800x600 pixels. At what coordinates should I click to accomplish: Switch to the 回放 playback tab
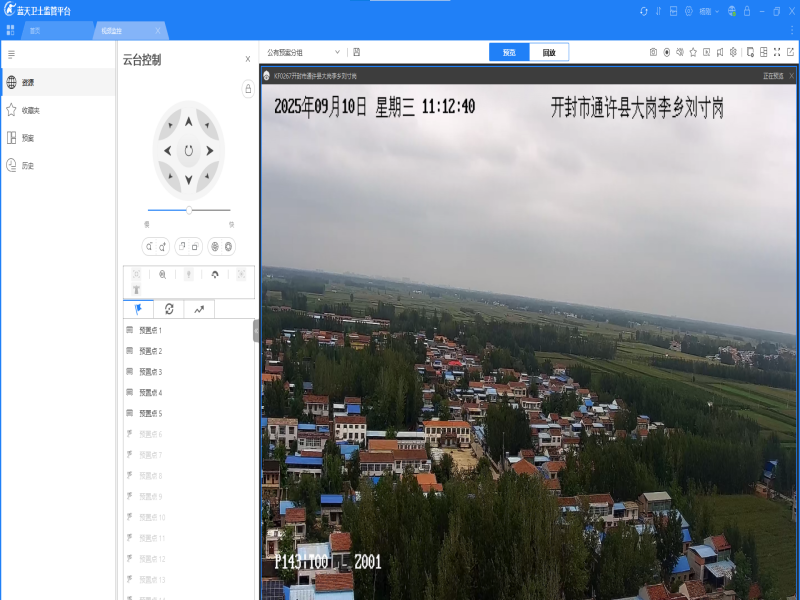[549, 52]
